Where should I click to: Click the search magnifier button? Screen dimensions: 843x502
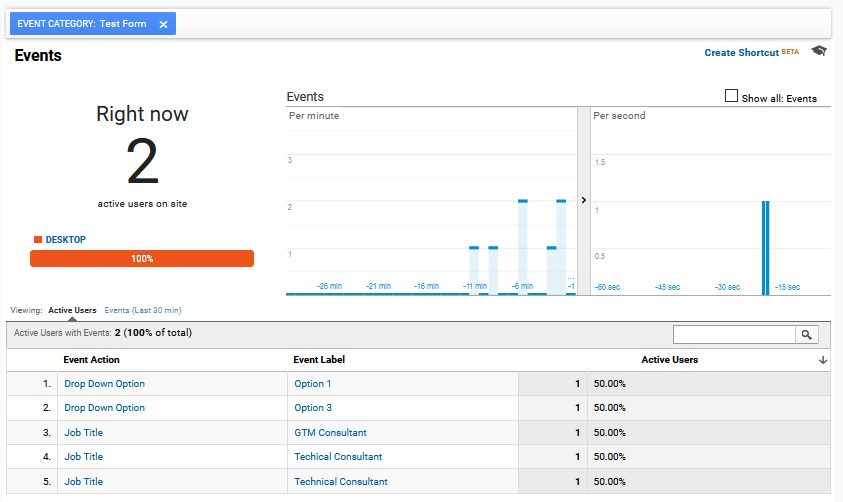coord(806,335)
